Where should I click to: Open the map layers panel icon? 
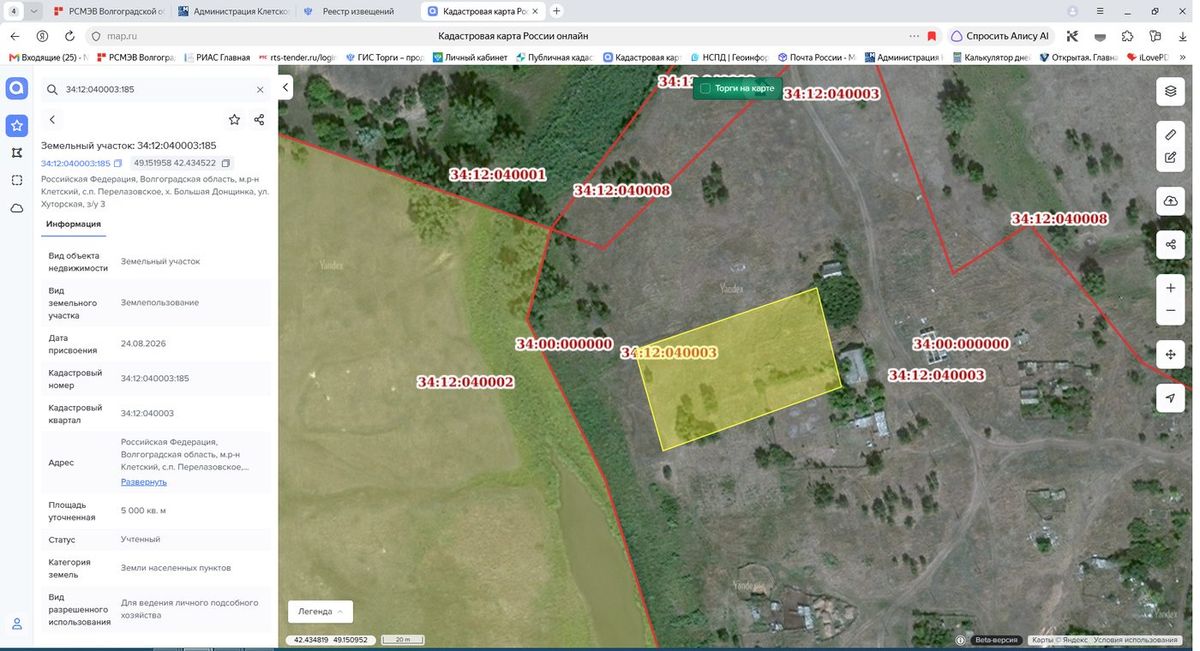coord(1170,91)
